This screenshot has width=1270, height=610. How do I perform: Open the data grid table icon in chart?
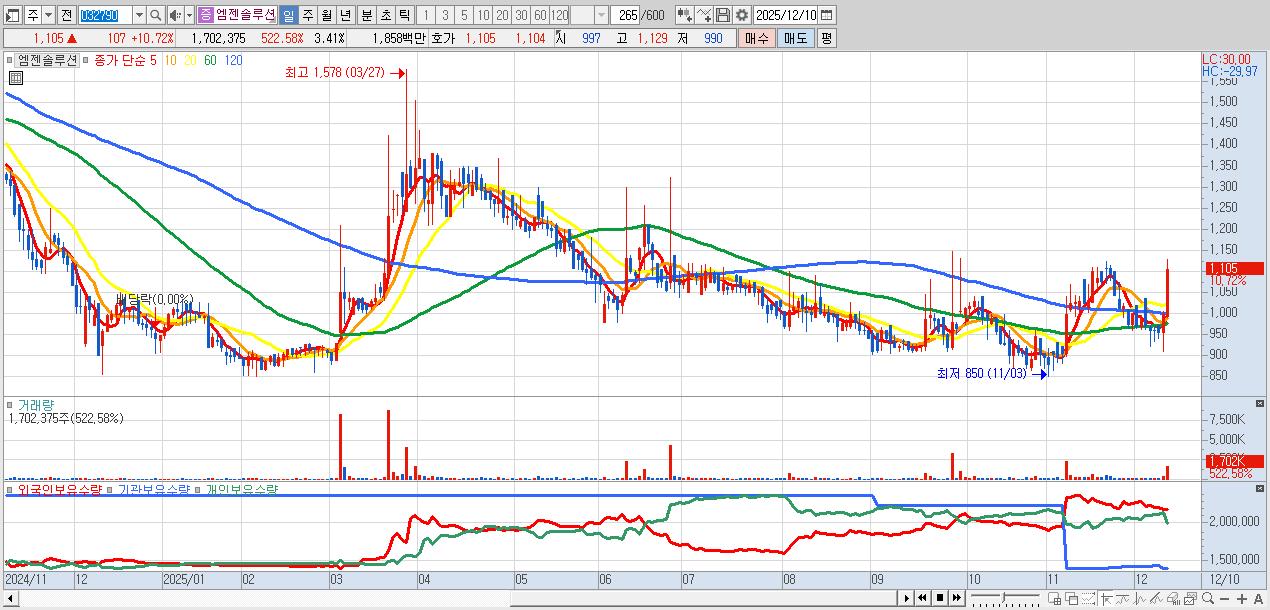click(x=15, y=77)
